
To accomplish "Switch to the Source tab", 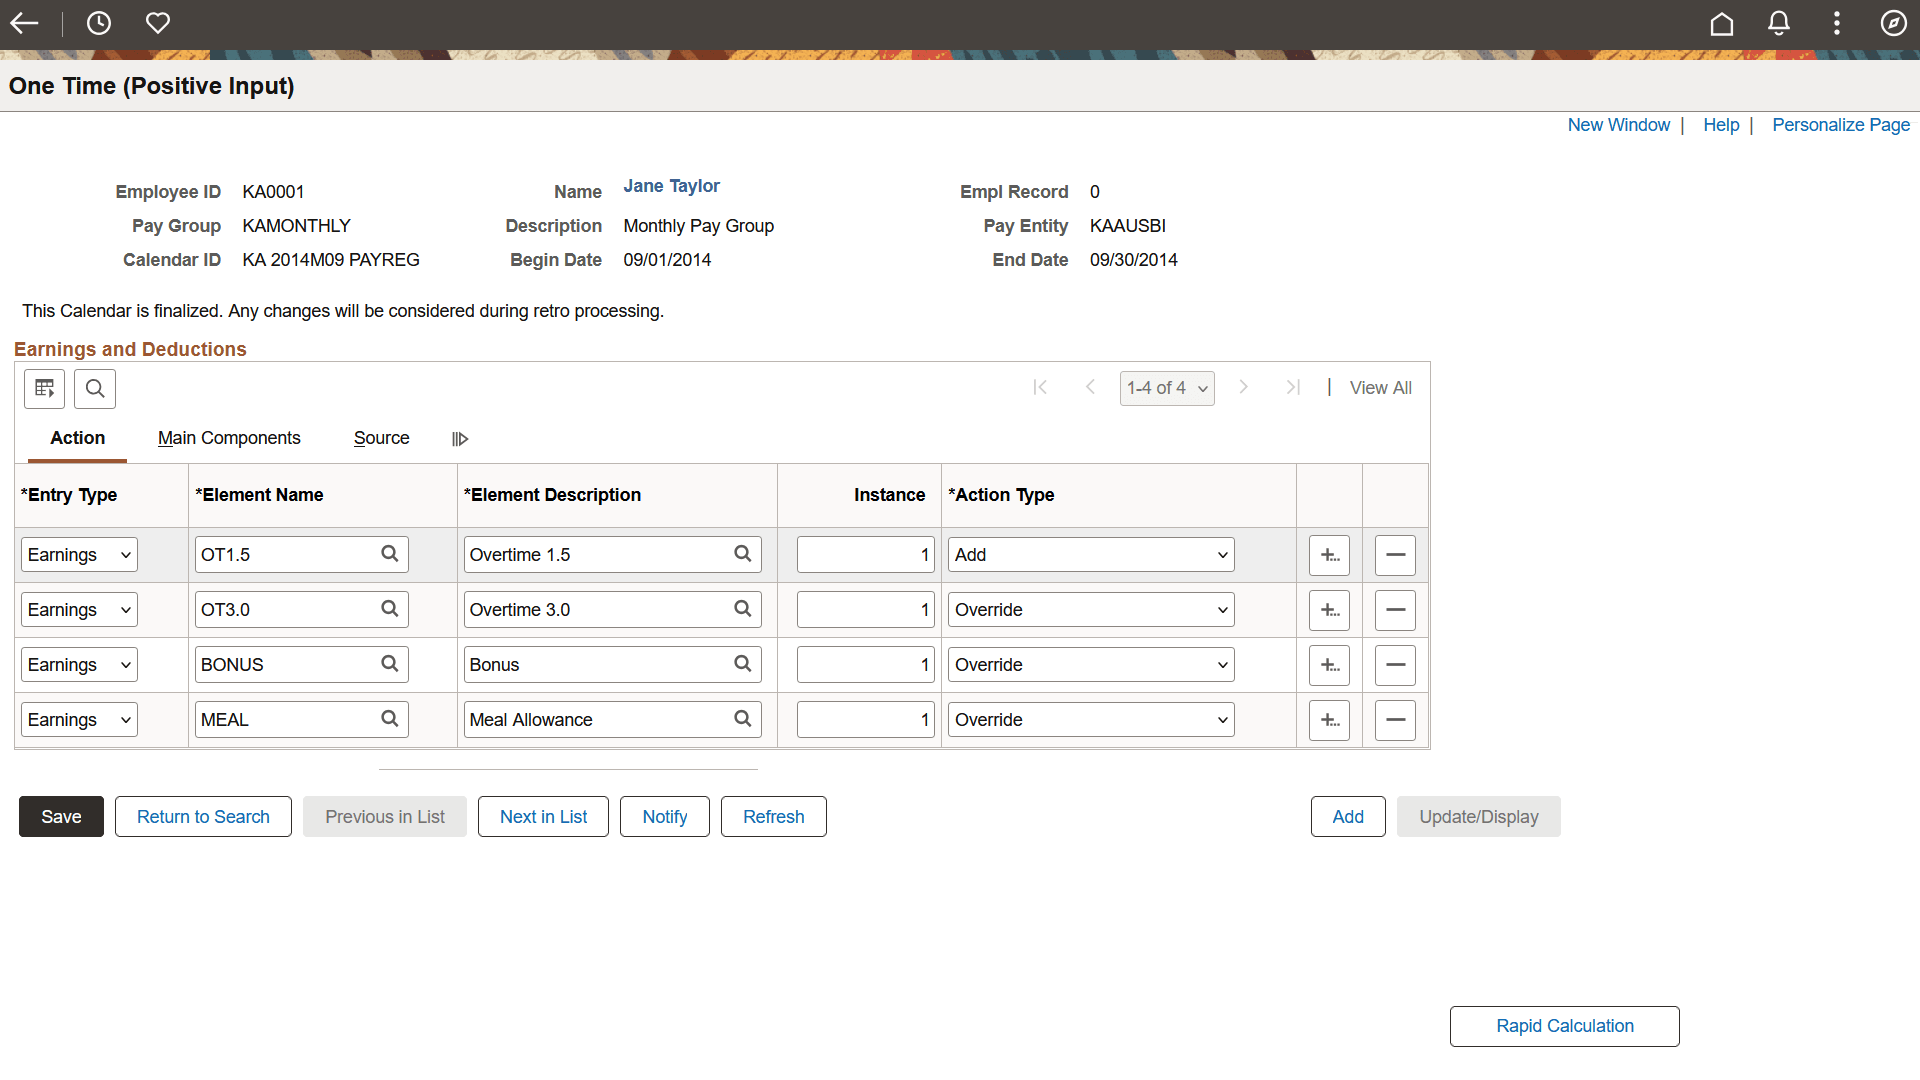I will [x=381, y=438].
